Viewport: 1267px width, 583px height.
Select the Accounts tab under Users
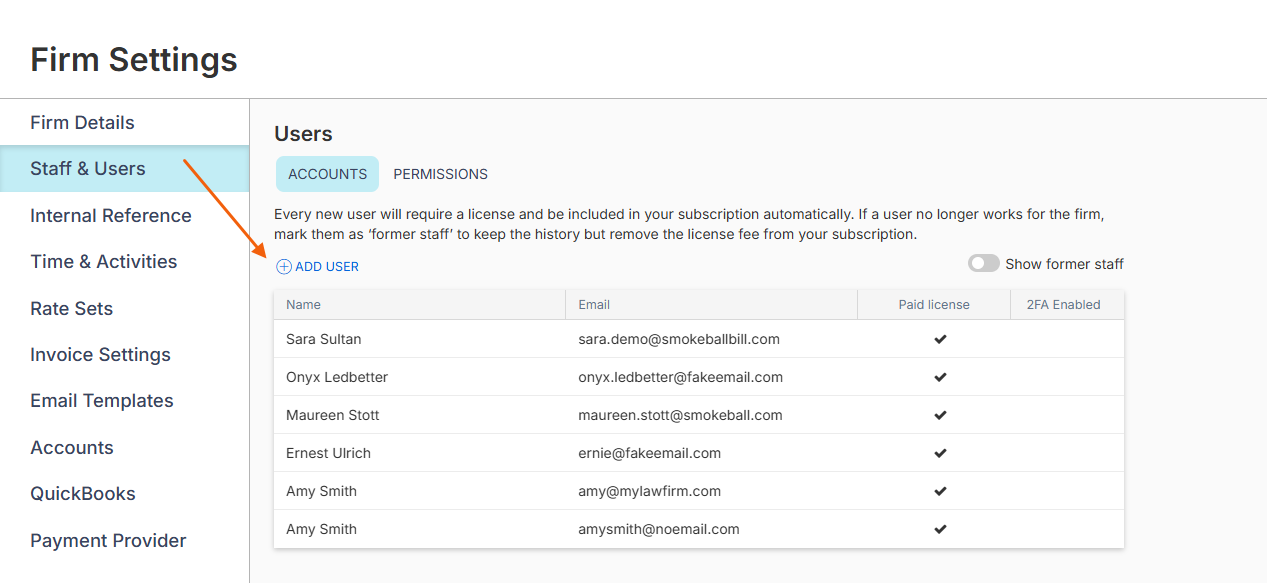point(328,174)
